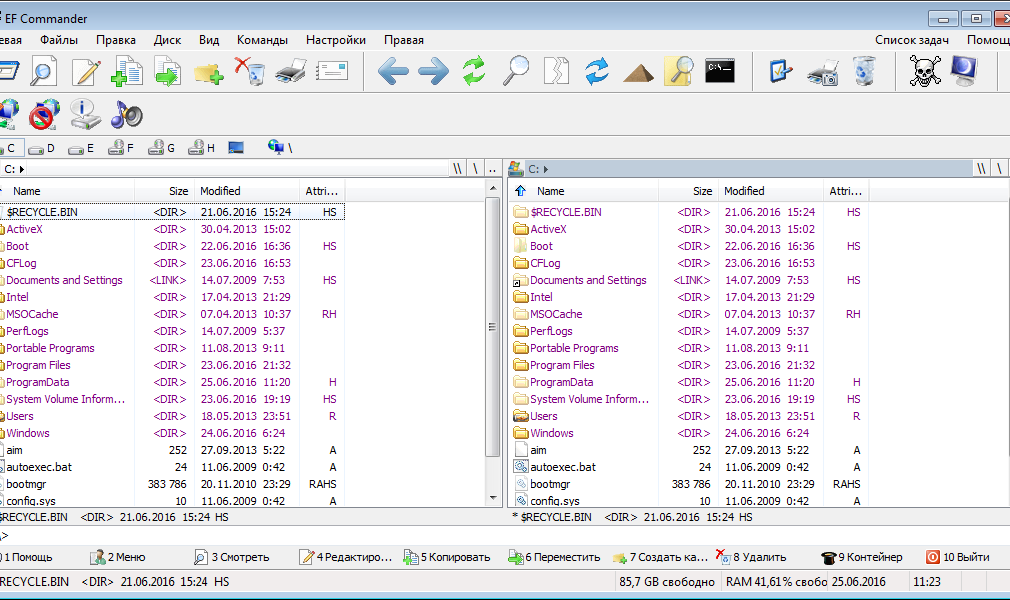This screenshot has width=1010, height=600.
Task: Switch to drive D
Action: click(x=42, y=148)
